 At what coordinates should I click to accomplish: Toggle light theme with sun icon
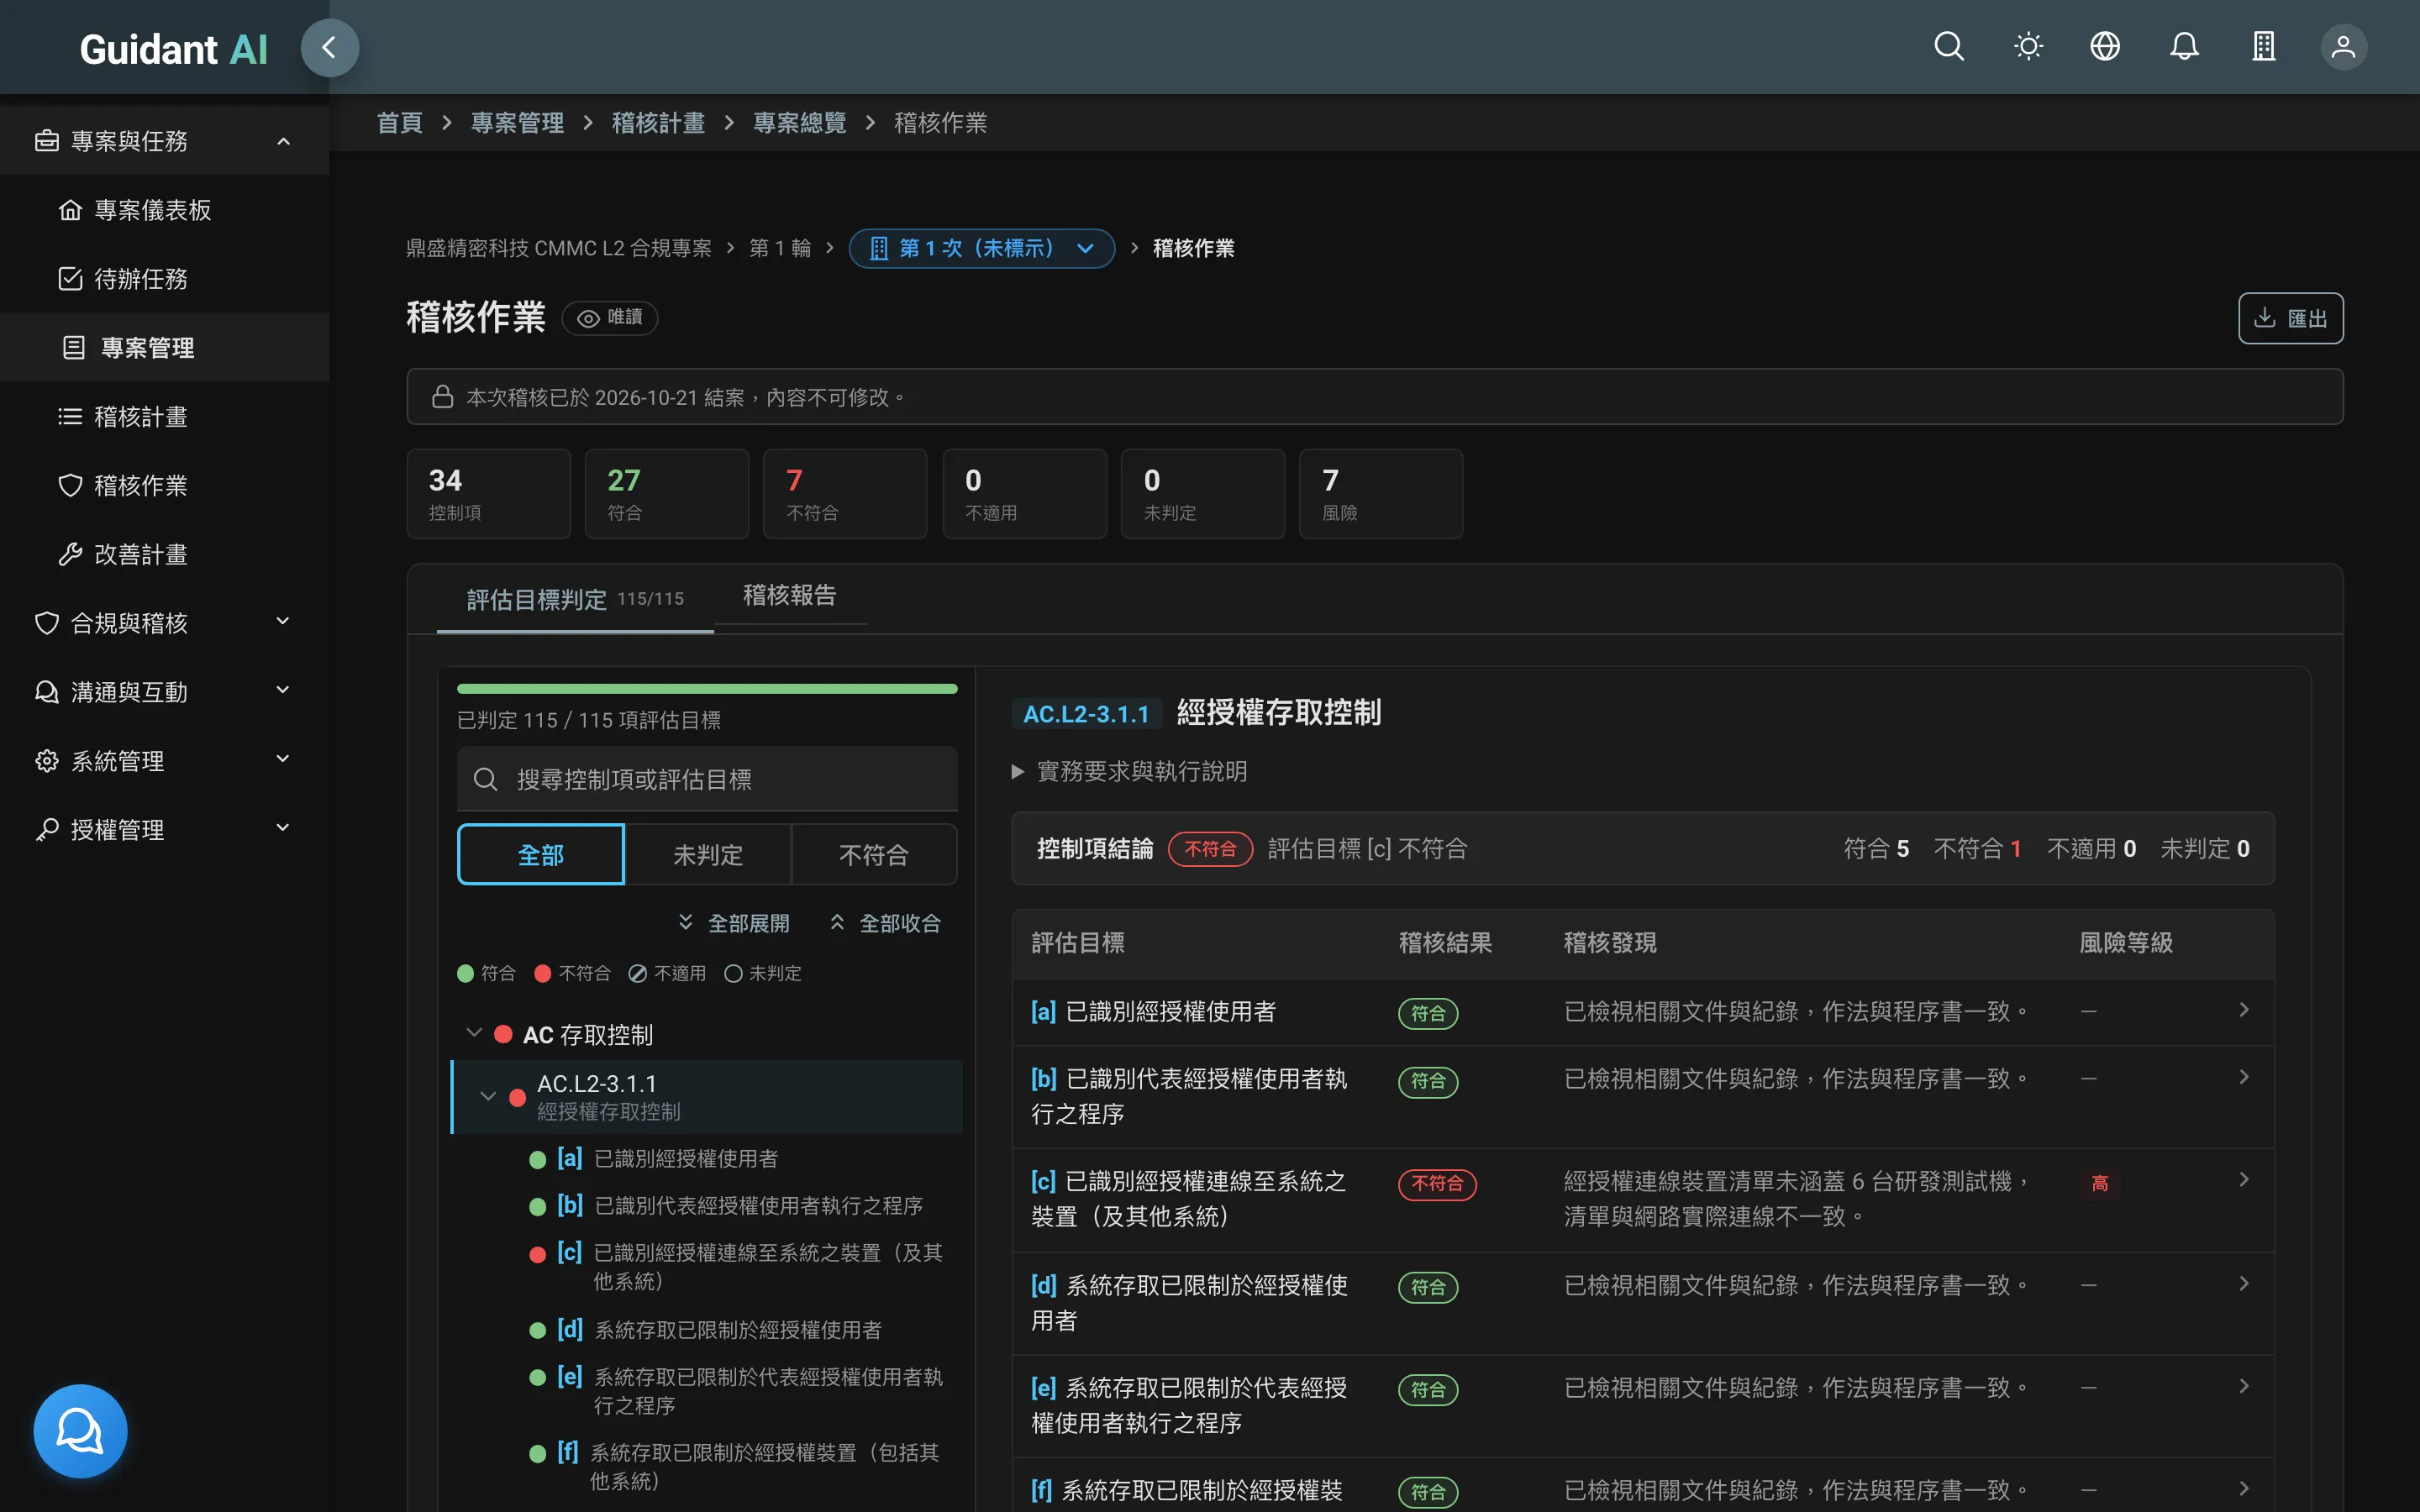tap(2028, 47)
